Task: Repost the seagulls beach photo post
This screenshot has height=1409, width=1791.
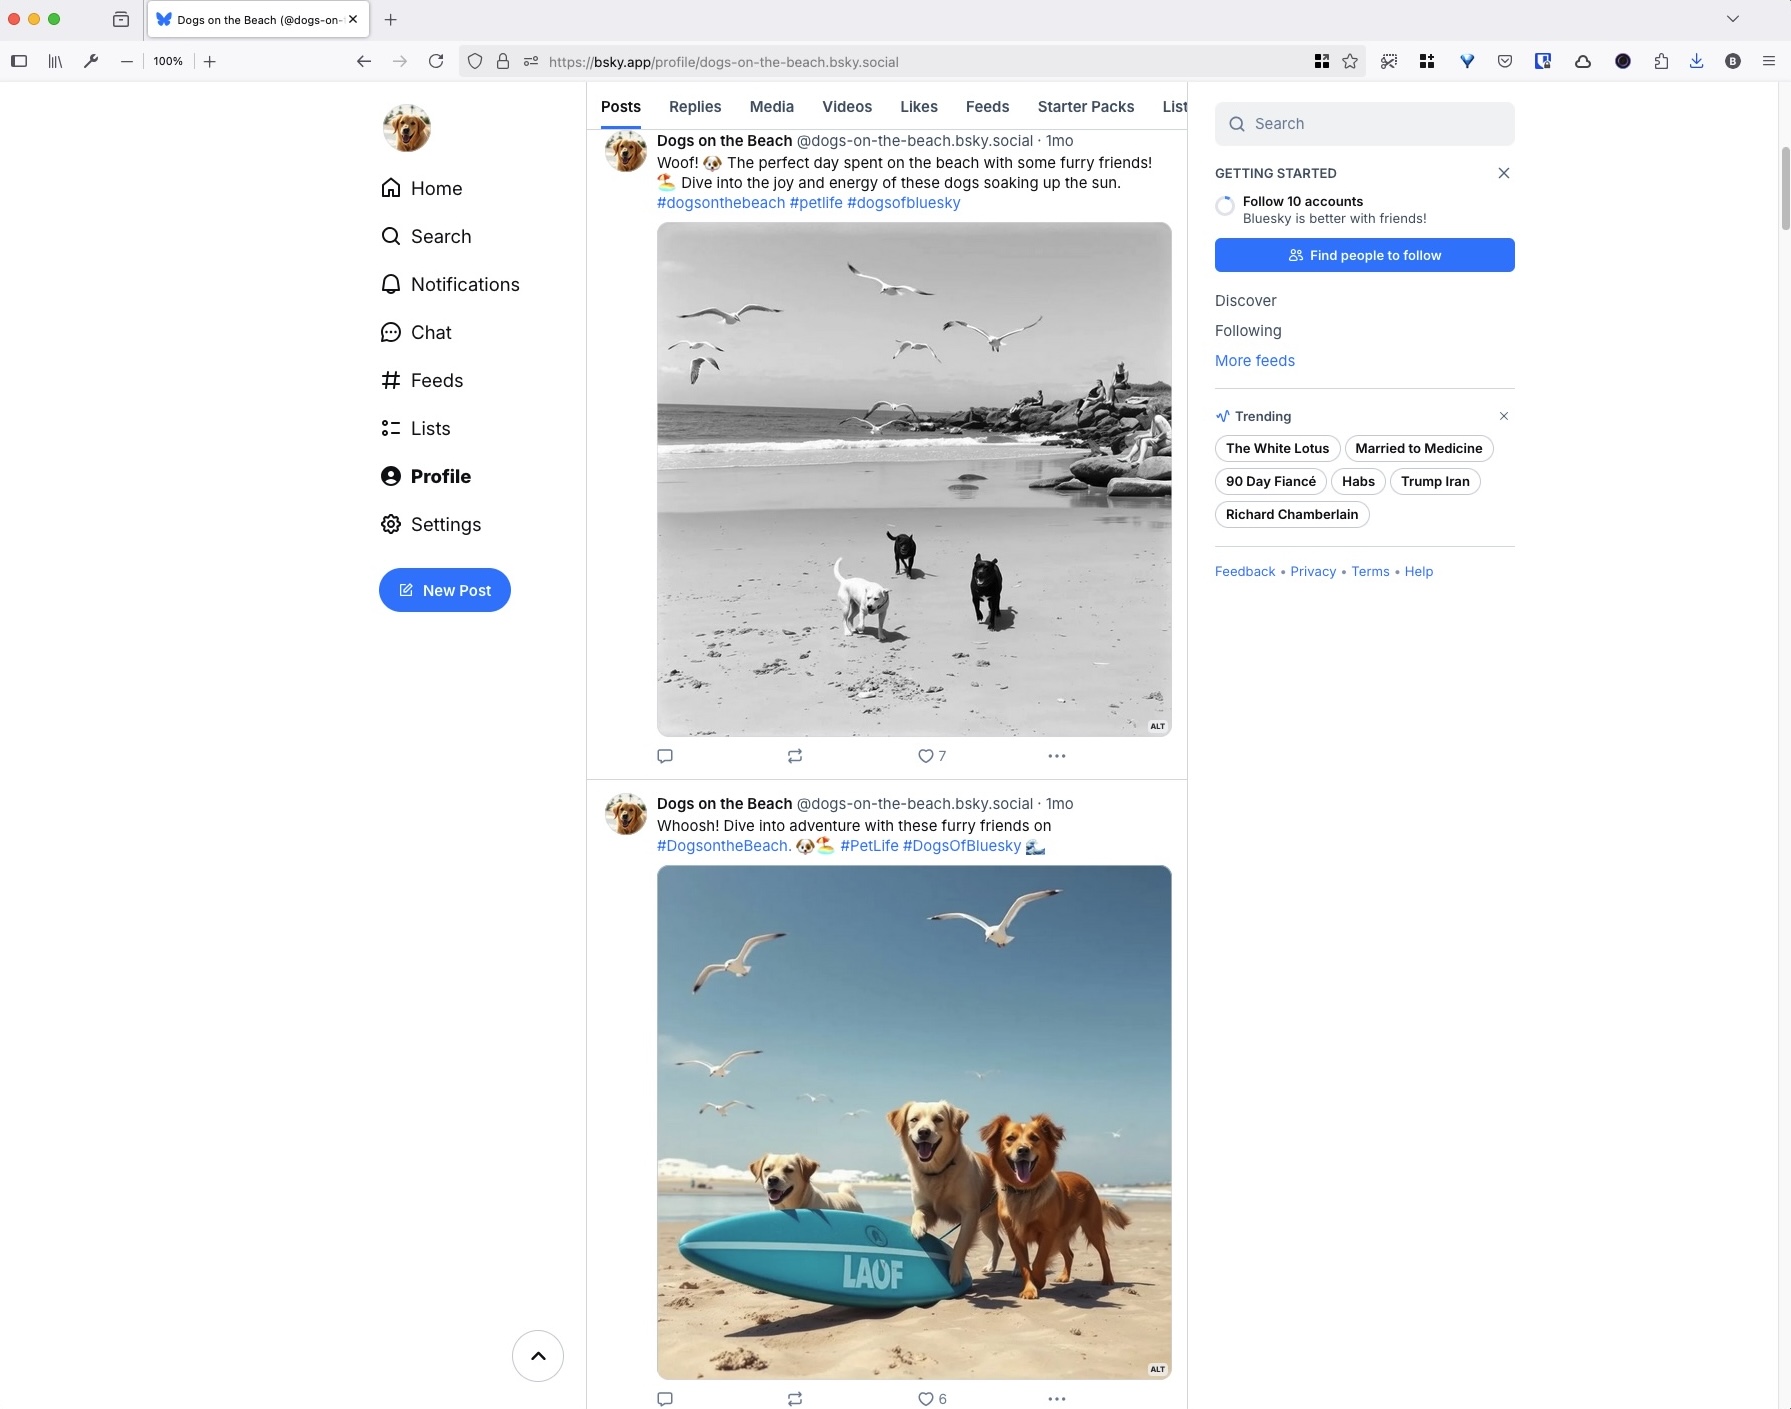Action: (795, 756)
